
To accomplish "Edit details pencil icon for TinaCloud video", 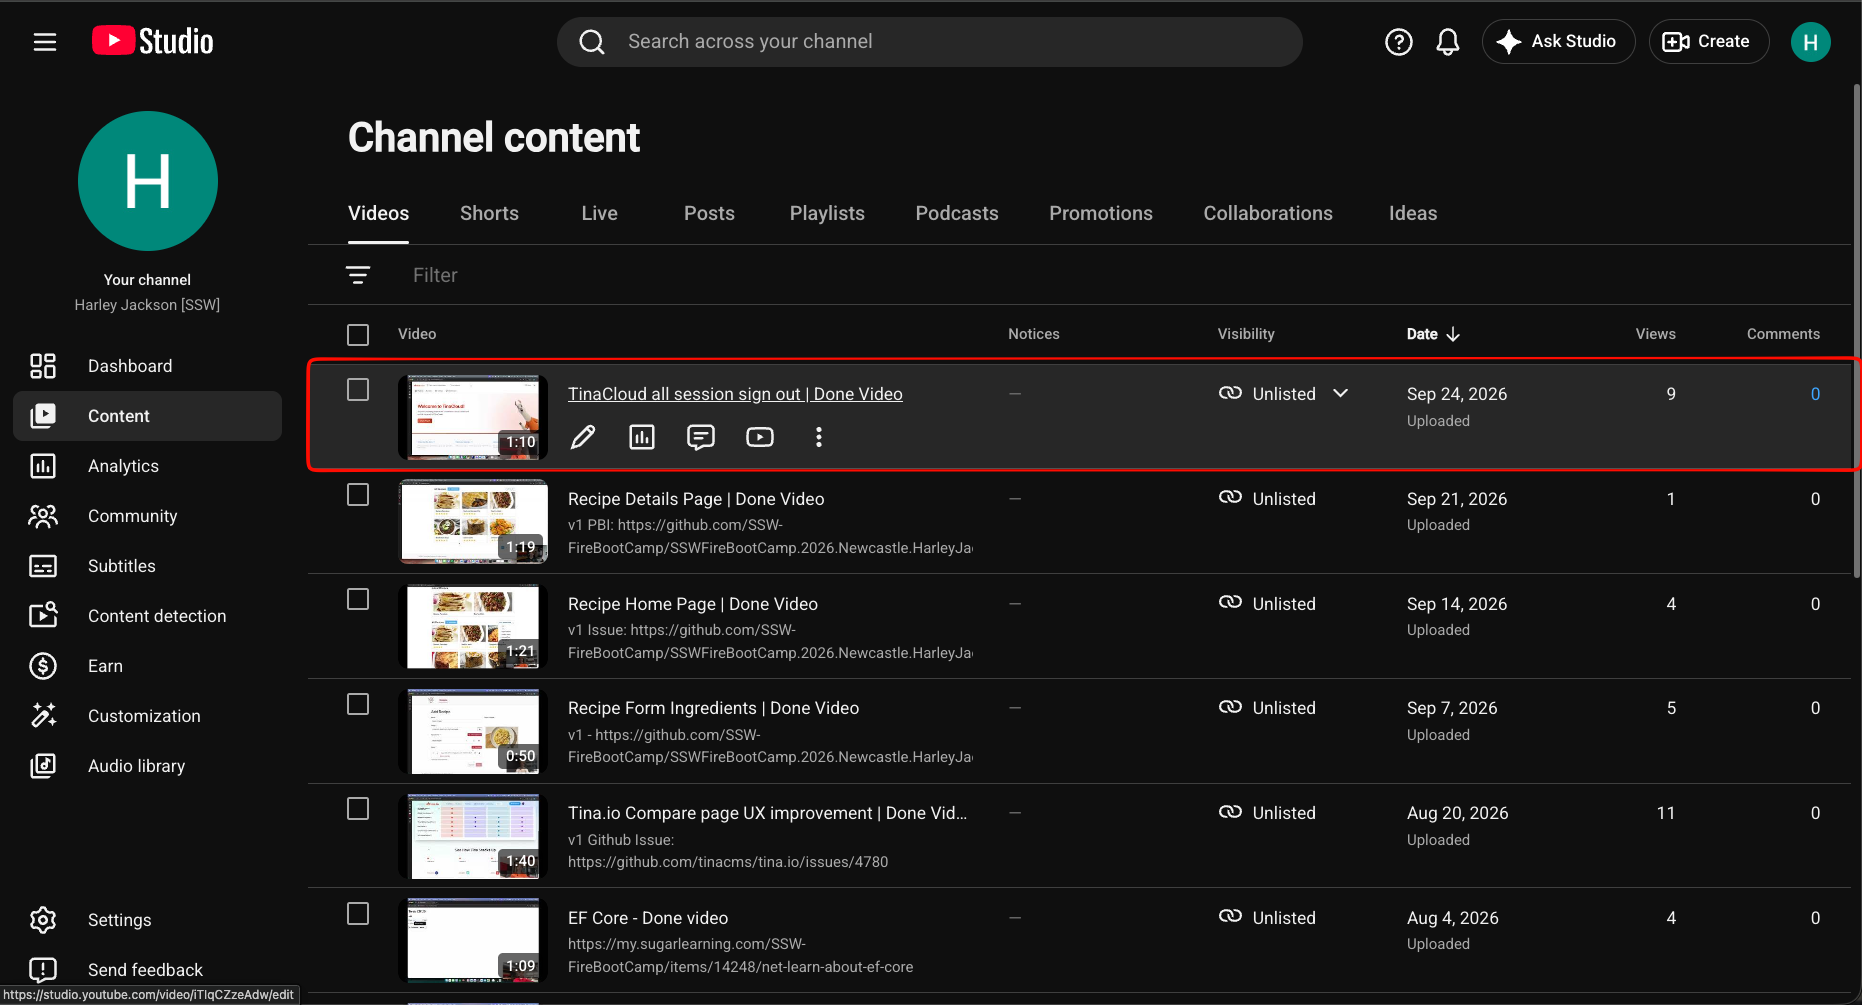I will (x=583, y=437).
